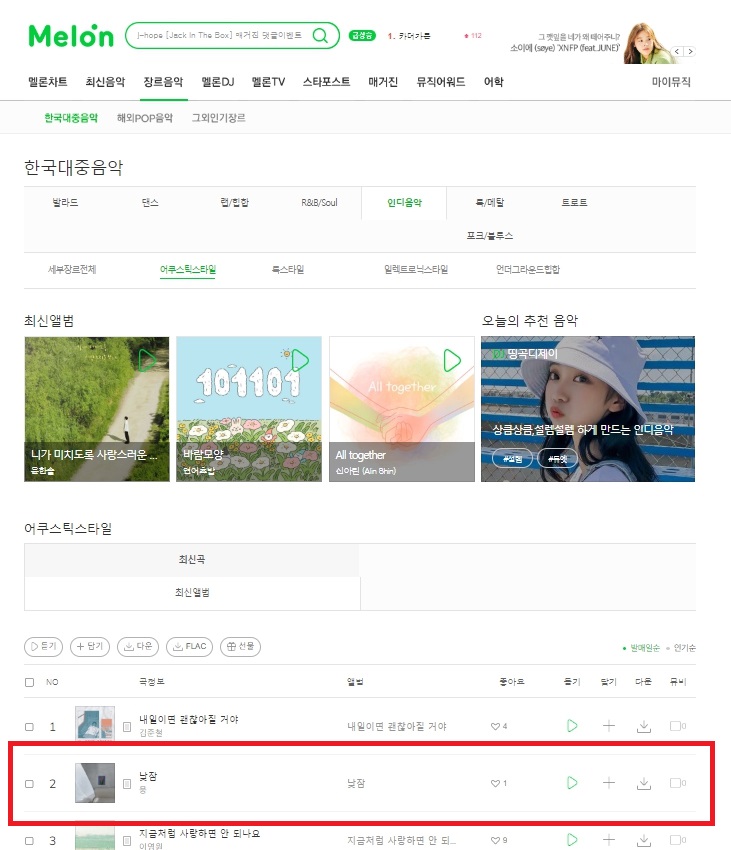This screenshot has height=850, width=731.
Task: Download song 2 낮잠 via download icon
Action: point(644,783)
